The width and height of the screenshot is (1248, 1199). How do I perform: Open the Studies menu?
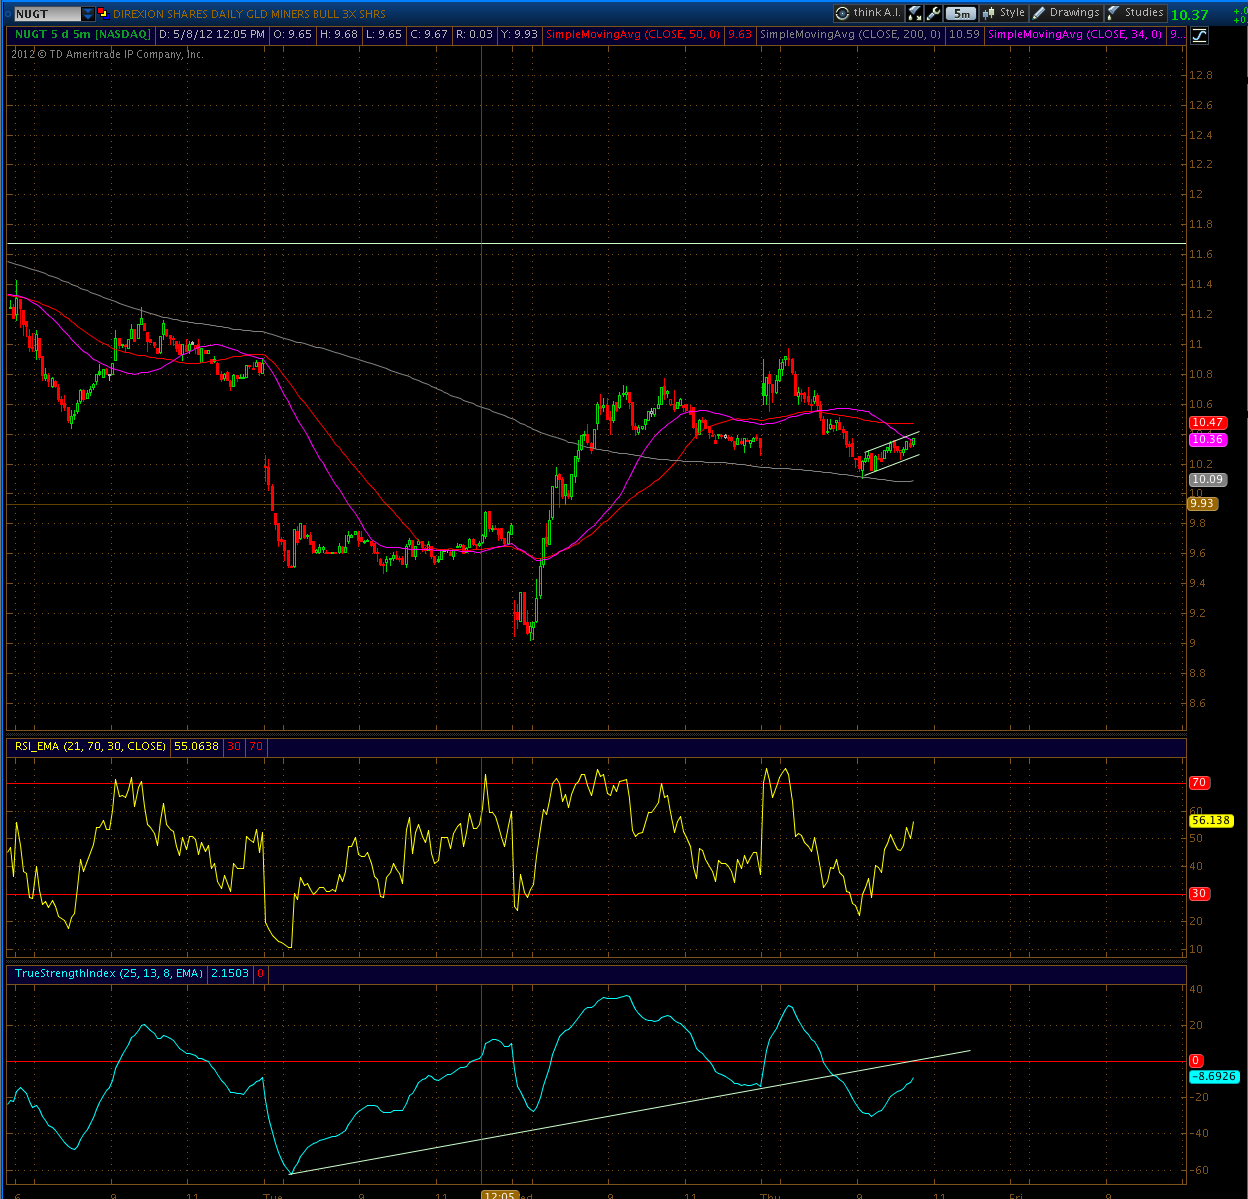pos(1135,13)
